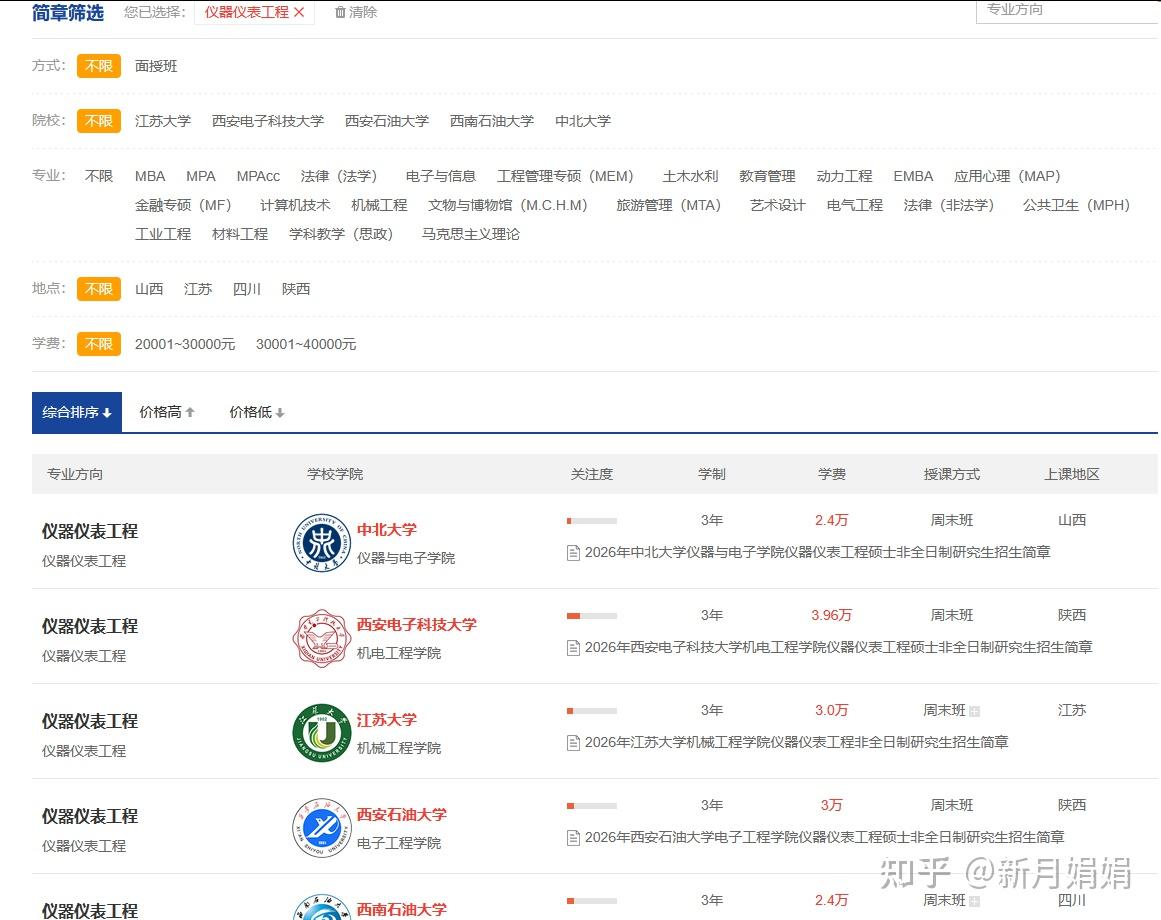Click 西安电子科技大学 attention level bar
The width and height of the screenshot is (1161, 920).
pos(592,616)
